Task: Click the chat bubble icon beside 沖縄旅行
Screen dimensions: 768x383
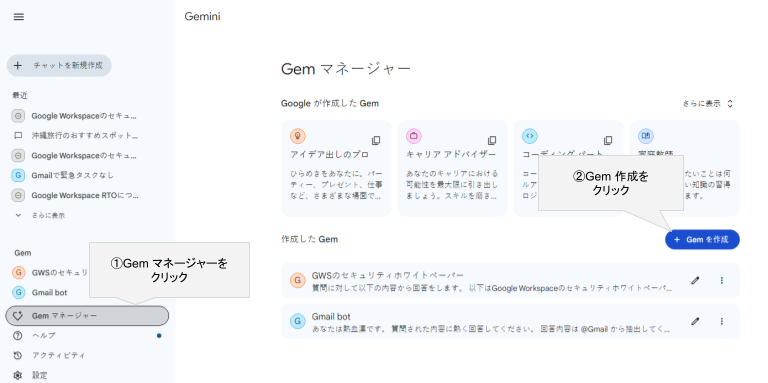Action: coord(18,136)
